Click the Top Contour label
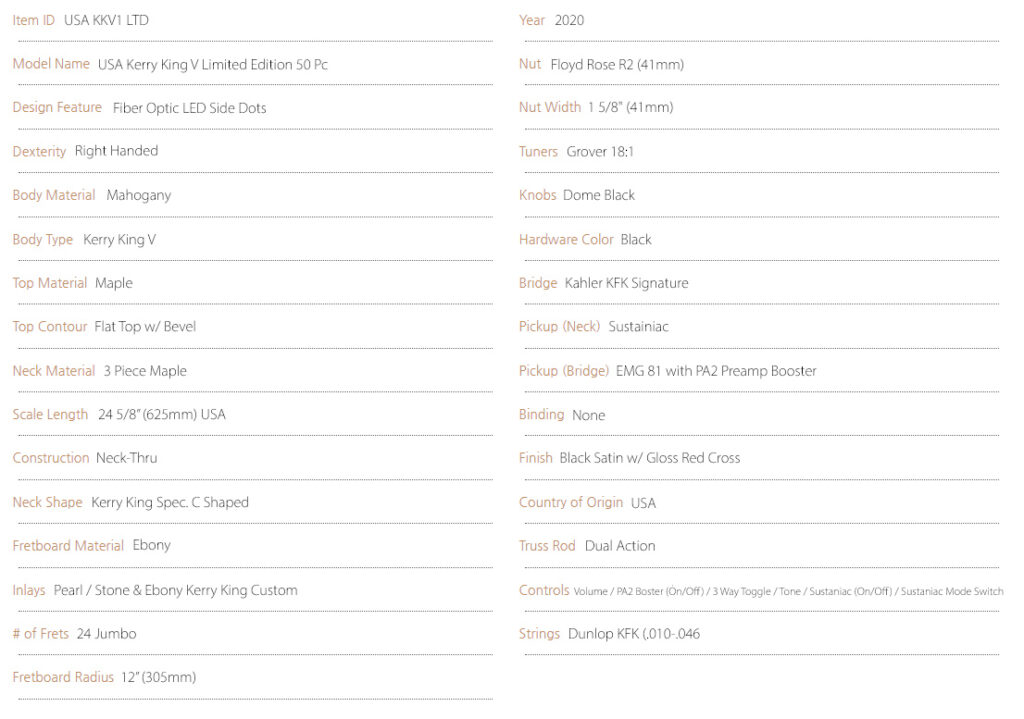The image size is (1024, 719). (x=50, y=327)
